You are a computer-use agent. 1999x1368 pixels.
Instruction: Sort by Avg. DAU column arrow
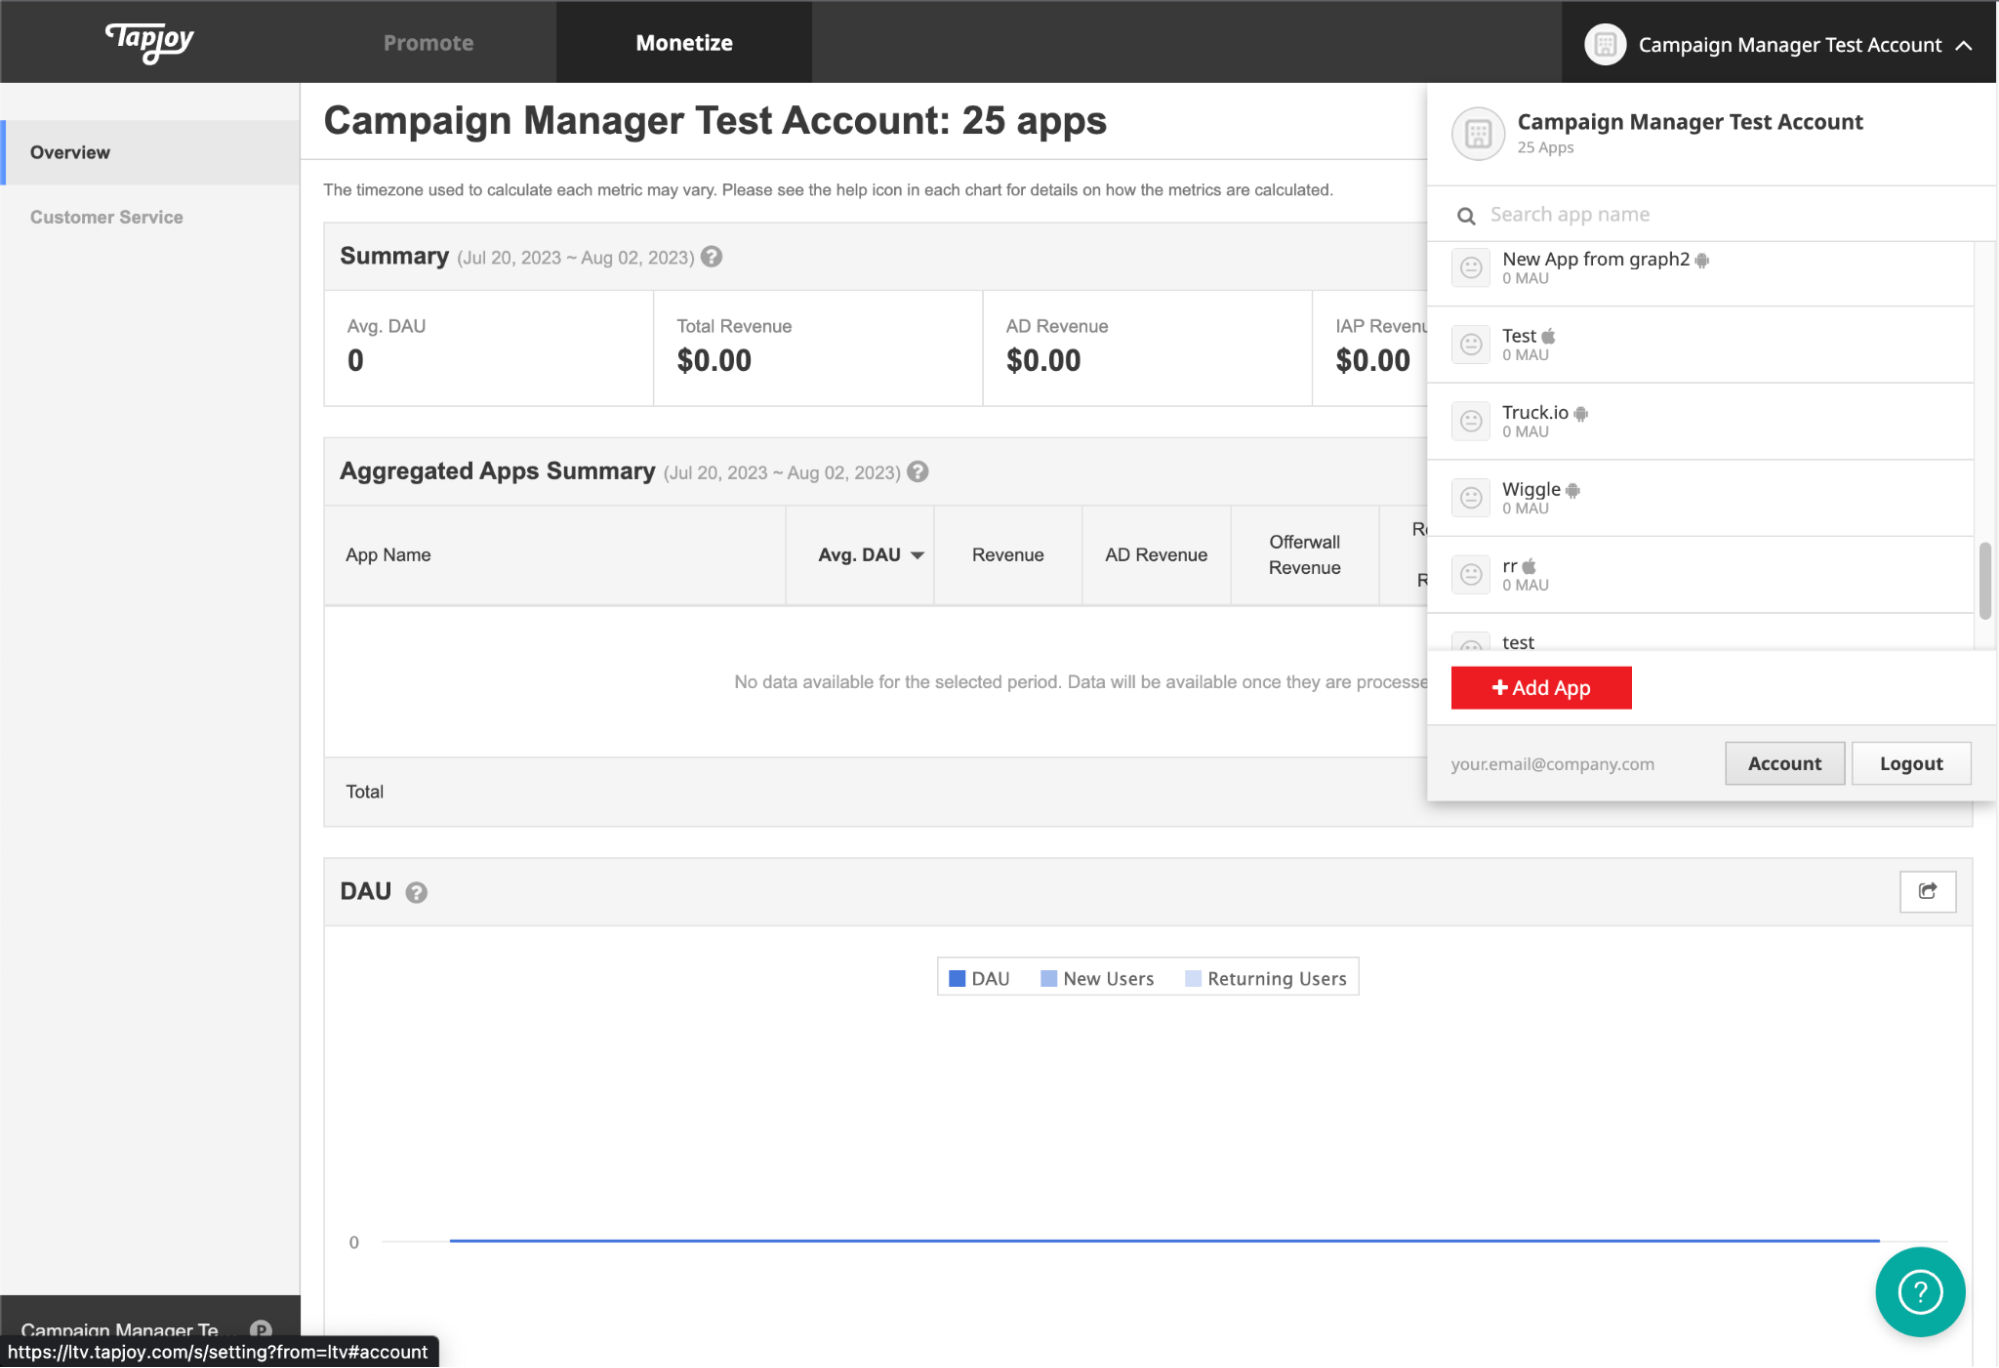click(x=917, y=555)
